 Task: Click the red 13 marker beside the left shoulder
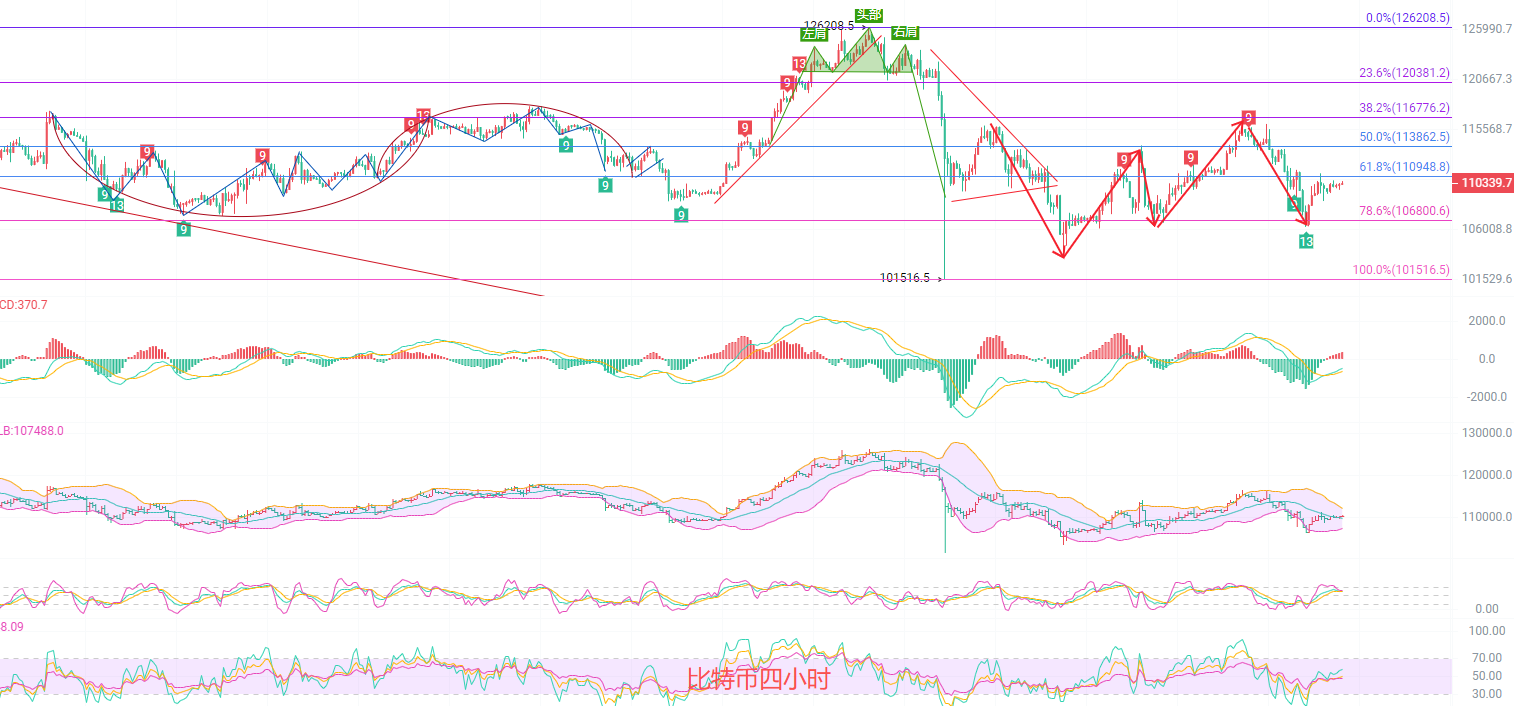pyautogui.click(x=799, y=64)
